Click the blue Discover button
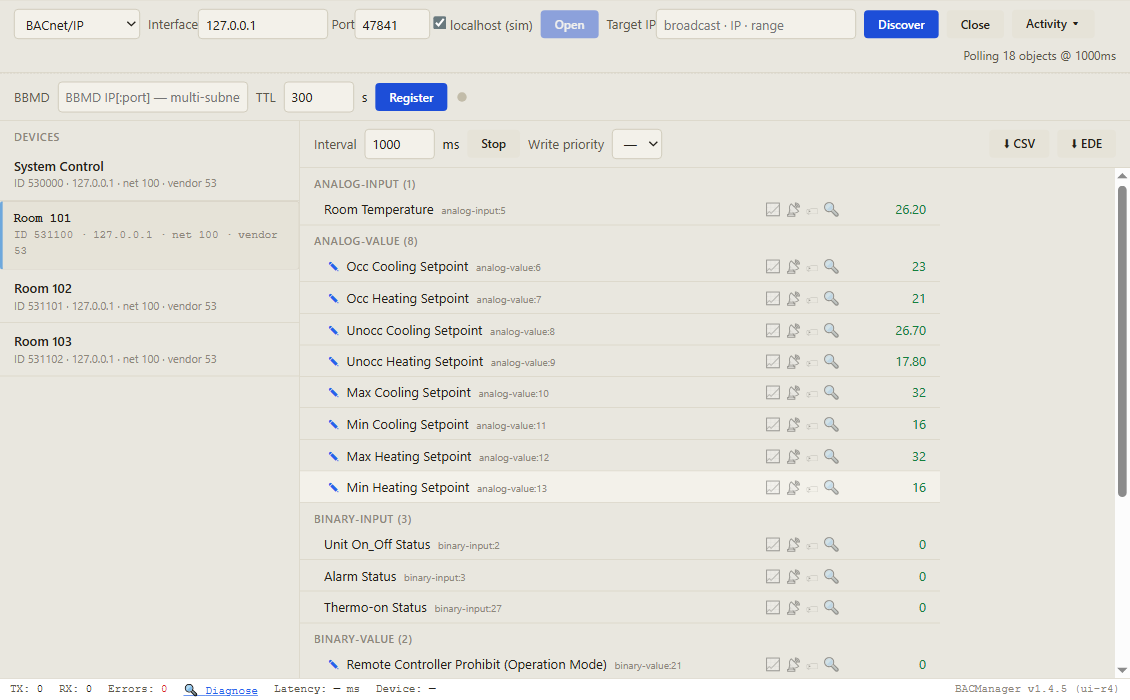Viewport: 1130px width, 700px height. [901, 25]
